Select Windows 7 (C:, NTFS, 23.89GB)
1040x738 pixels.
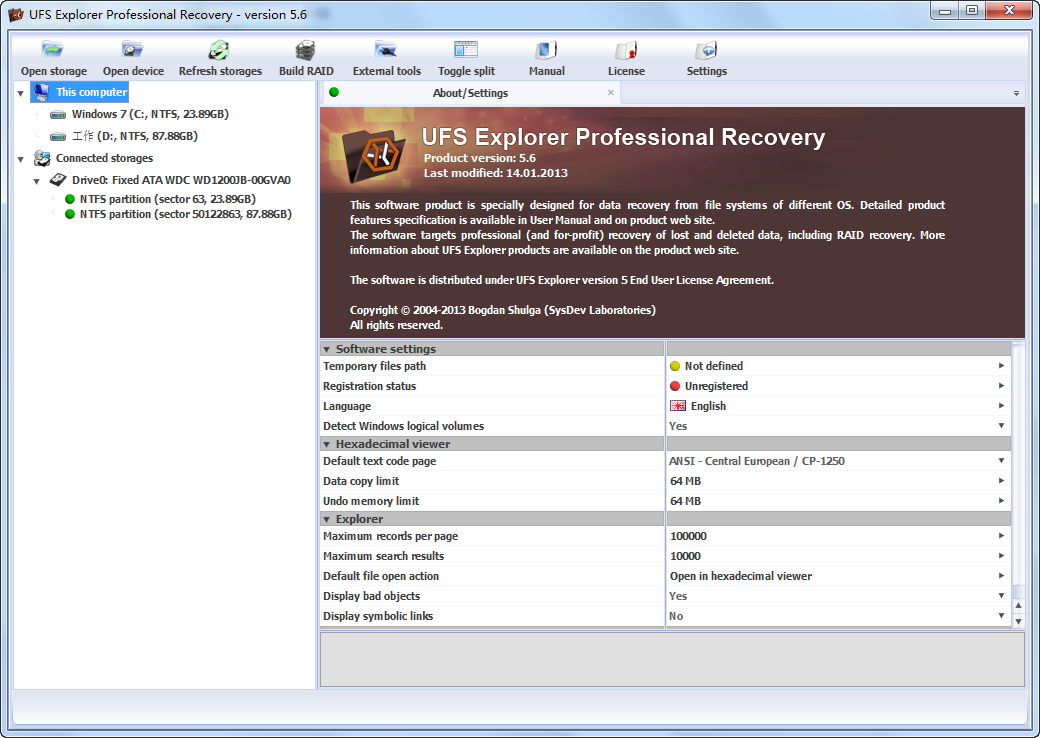(x=150, y=114)
